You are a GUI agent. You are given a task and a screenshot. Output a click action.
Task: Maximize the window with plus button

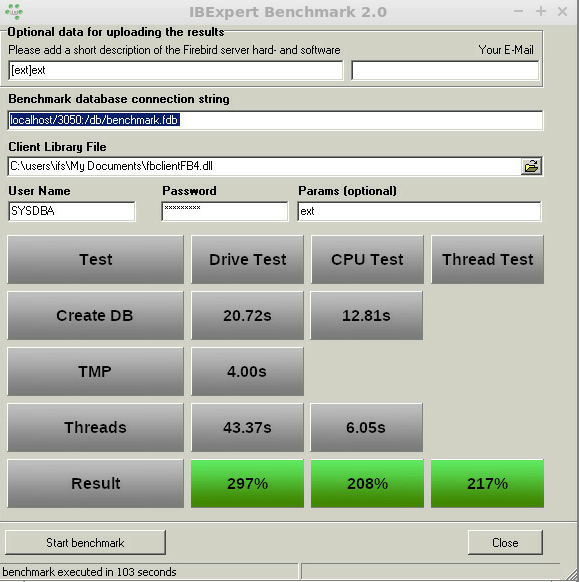(x=541, y=12)
